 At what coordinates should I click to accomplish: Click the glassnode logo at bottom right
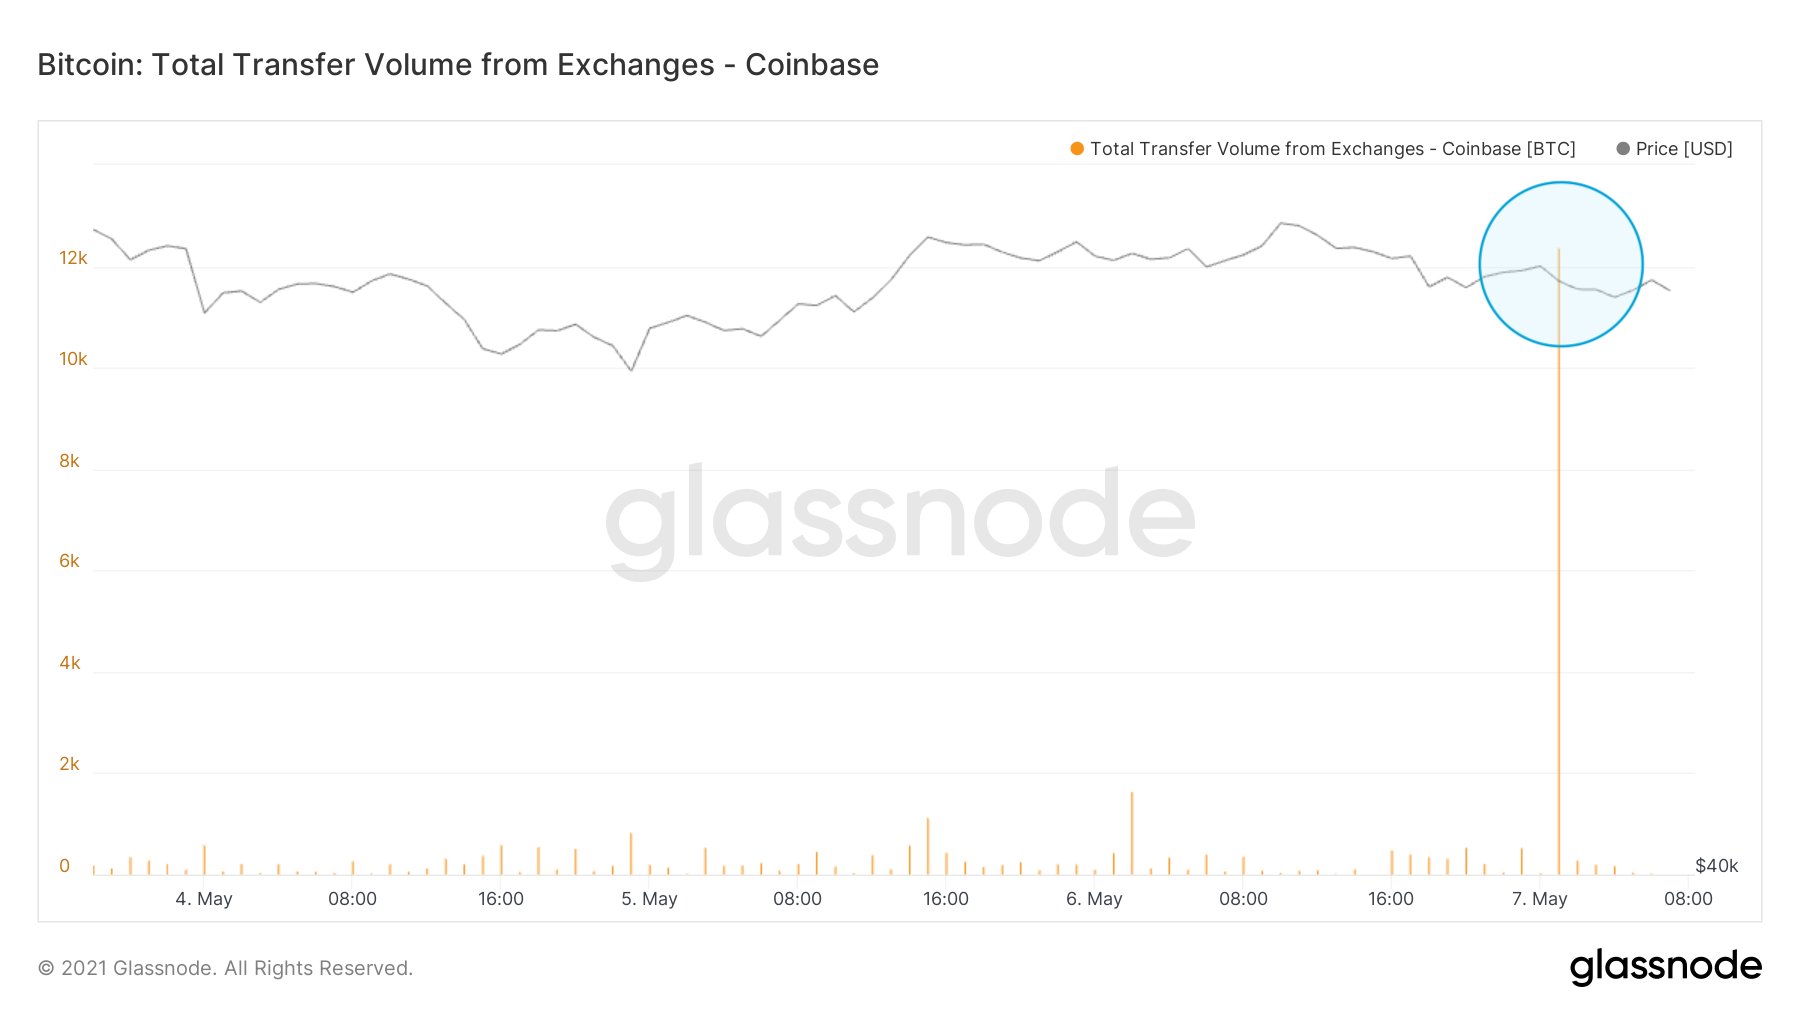pos(1665,967)
